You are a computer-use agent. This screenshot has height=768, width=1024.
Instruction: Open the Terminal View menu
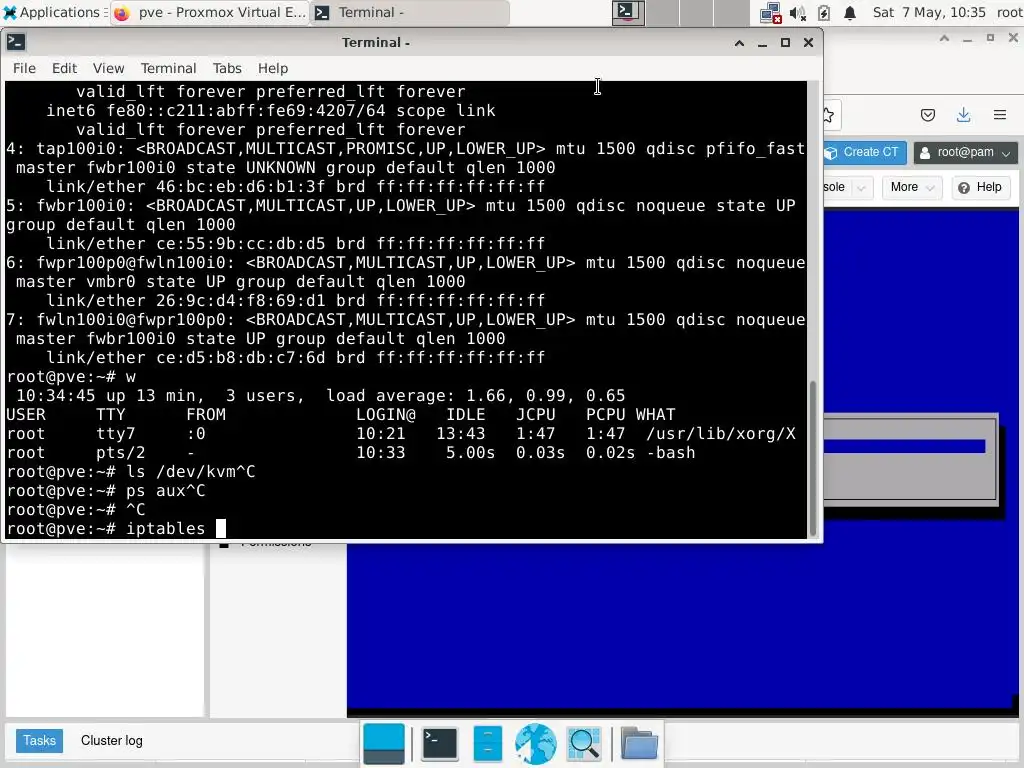coord(108,69)
